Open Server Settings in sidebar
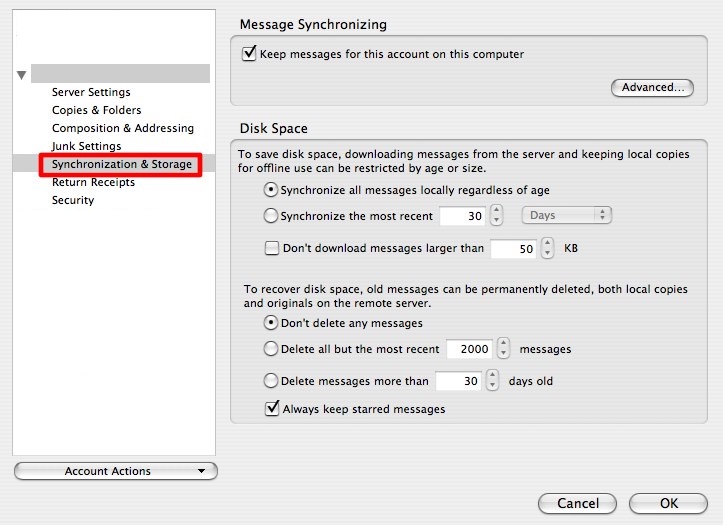723x525 pixels. [x=91, y=92]
